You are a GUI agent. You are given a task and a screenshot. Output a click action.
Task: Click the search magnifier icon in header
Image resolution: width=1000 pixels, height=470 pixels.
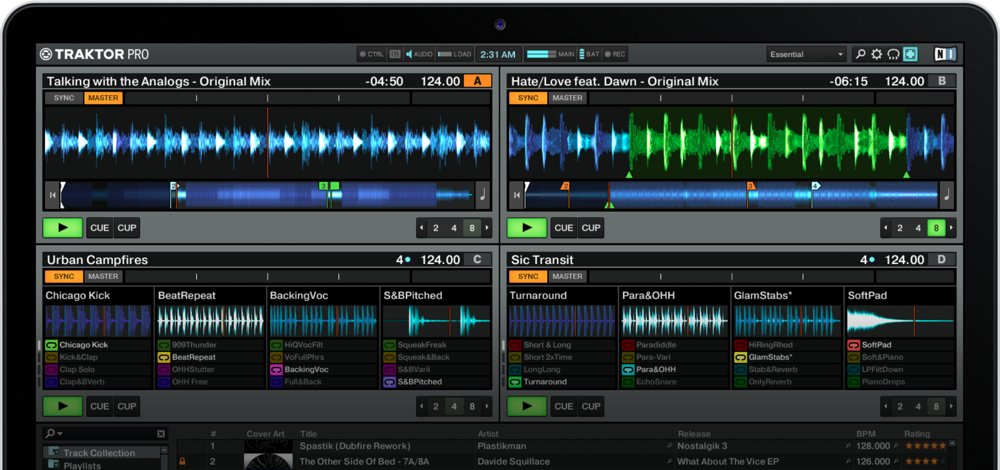pos(860,54)
